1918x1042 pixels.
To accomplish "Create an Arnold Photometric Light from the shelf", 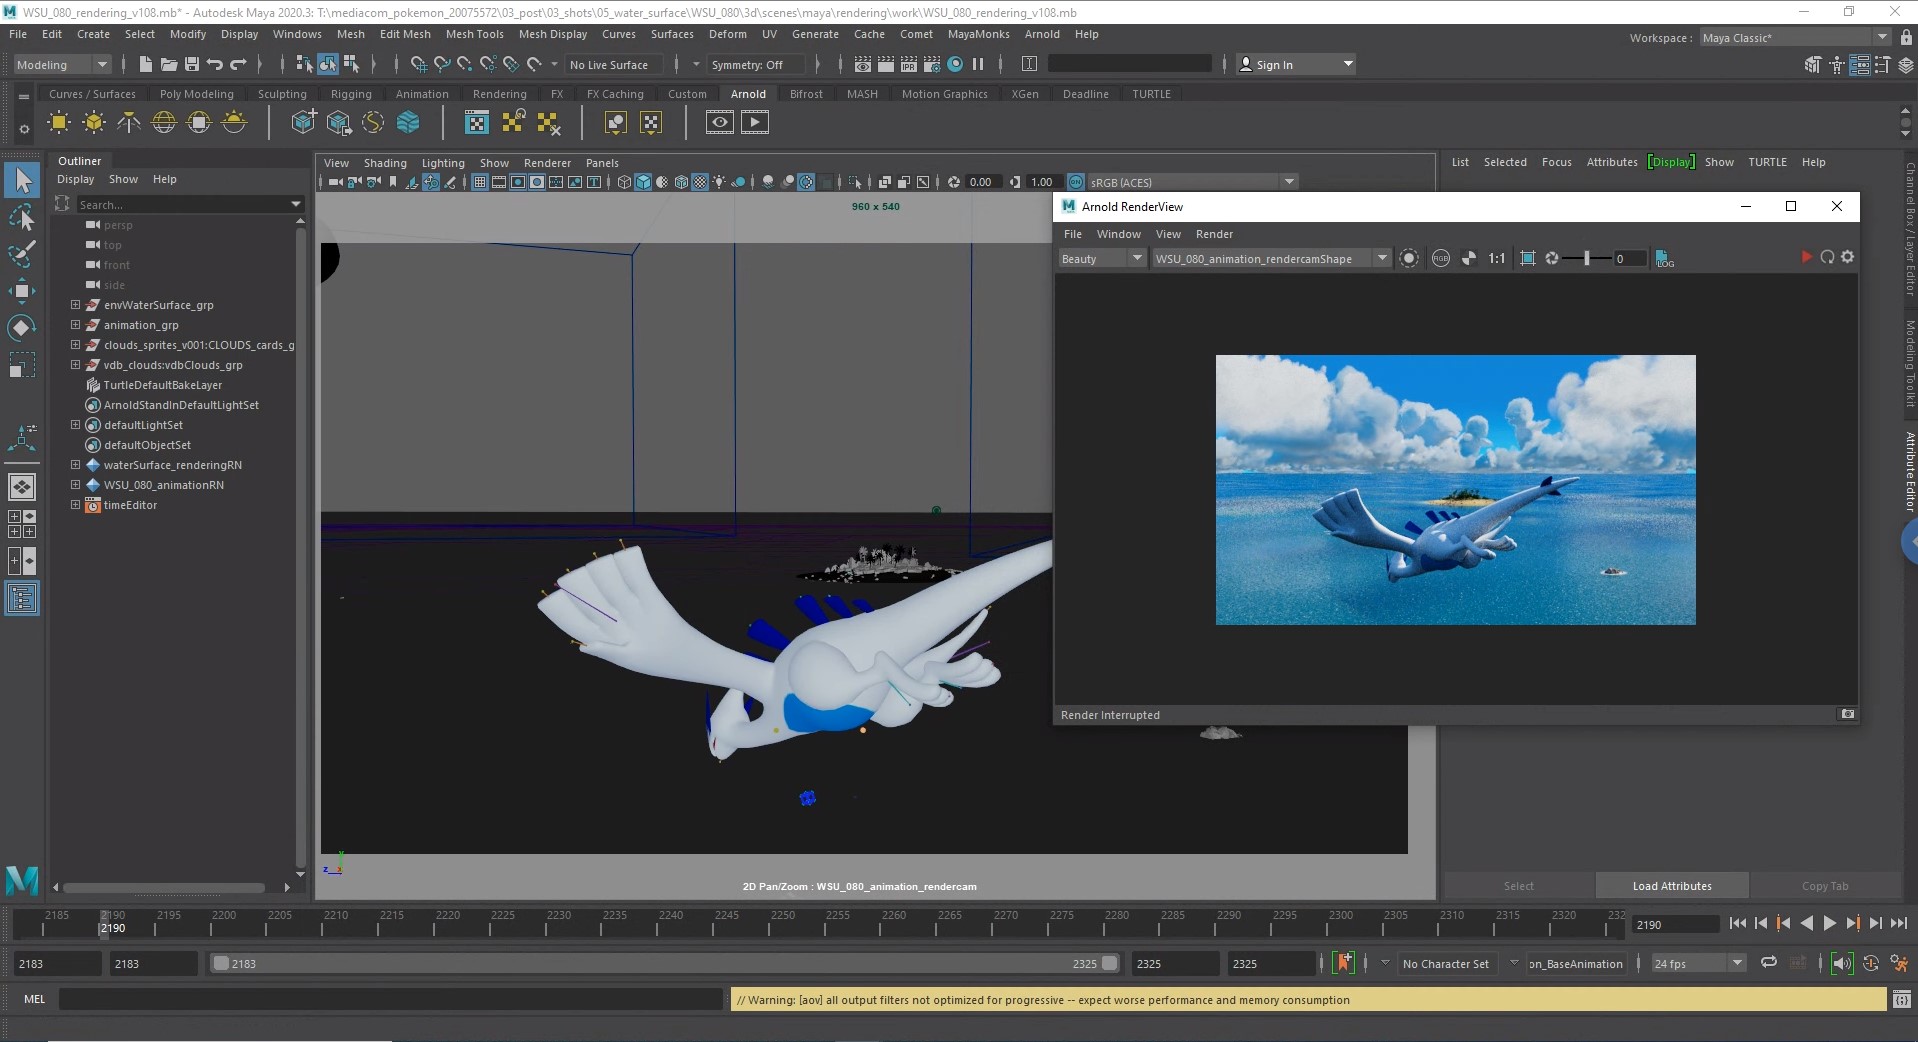I will (129, 122).
